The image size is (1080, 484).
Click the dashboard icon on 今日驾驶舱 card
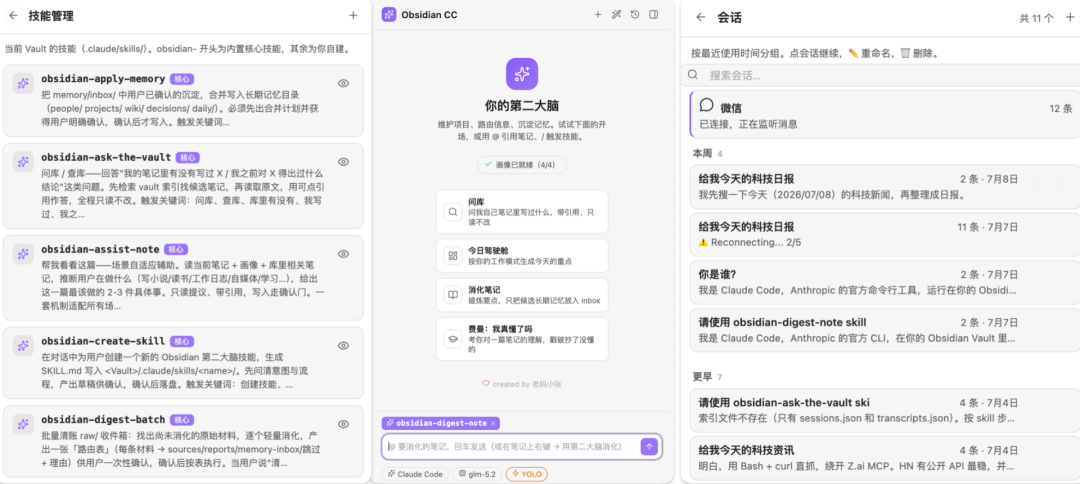pos(453,255)
